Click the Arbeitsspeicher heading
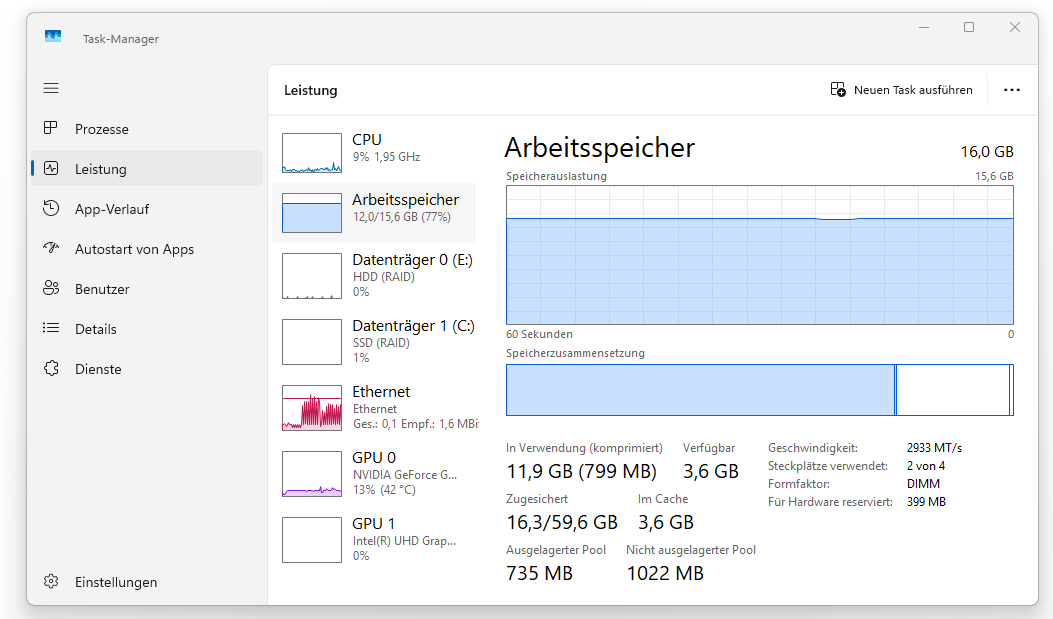This screenshot has height=619, width=1053. pyautogui.click(x=600, y=148)
